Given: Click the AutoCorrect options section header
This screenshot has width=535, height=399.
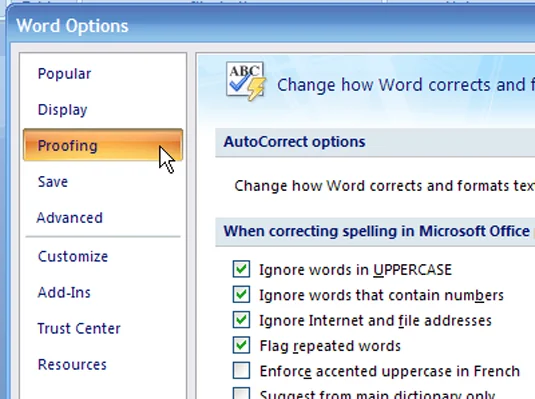Looking at the screenshot, I should pos(375,142).
